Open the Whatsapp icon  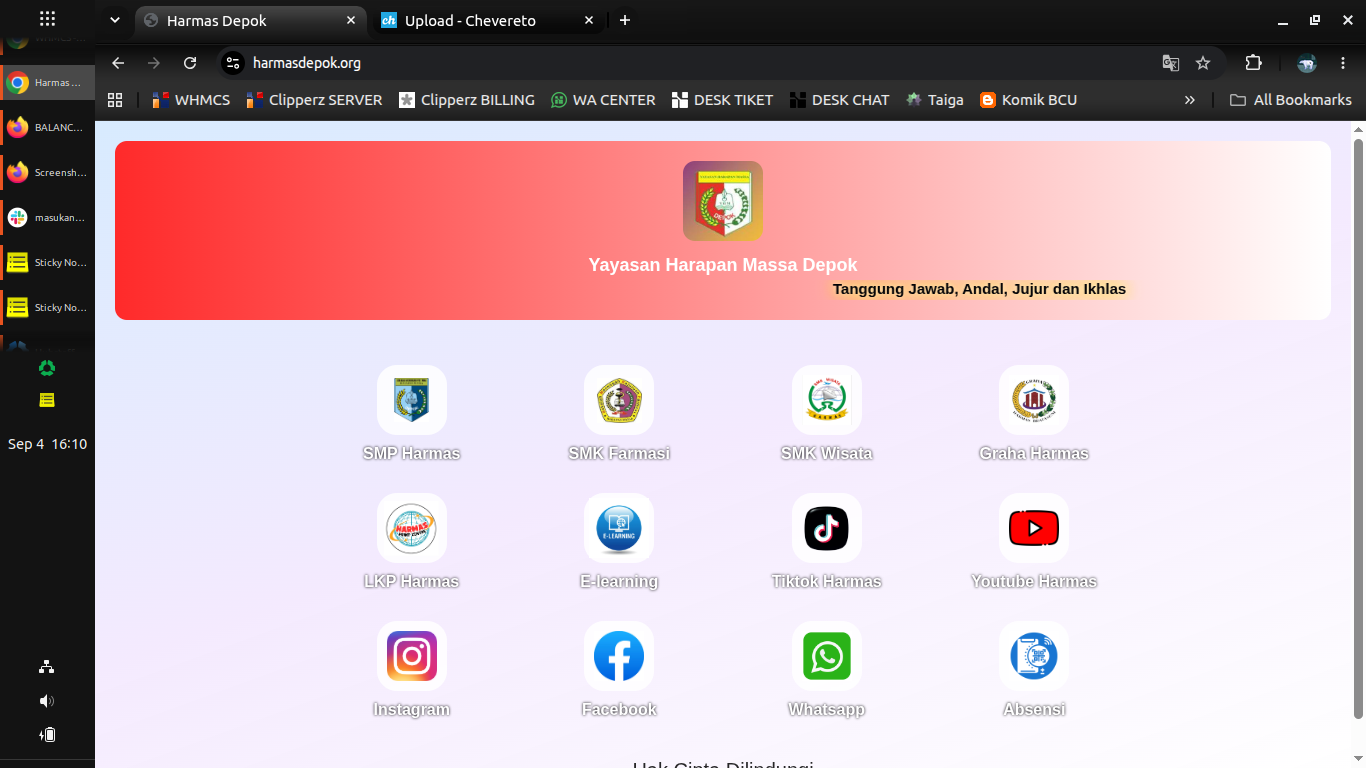[x=827, y=656]
